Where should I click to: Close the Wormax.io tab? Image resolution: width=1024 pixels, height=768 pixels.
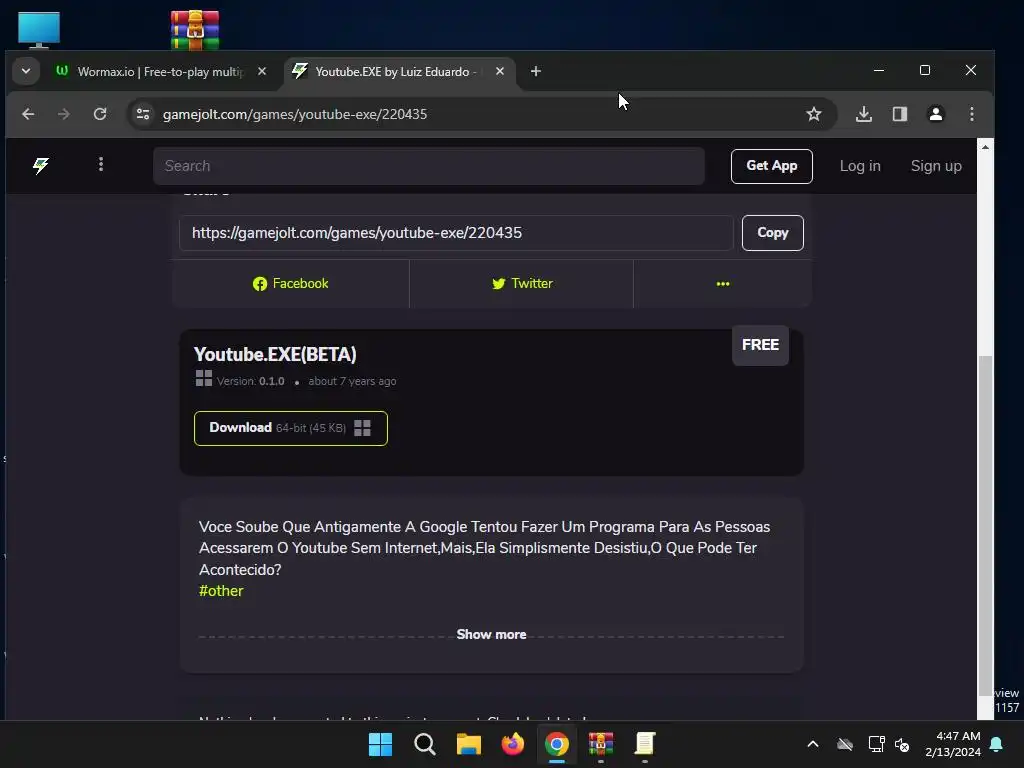(x=262, y=71)
